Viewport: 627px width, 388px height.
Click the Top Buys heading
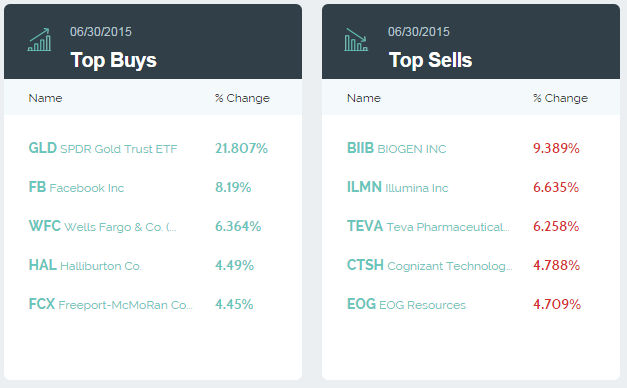(x=114, y=60)
